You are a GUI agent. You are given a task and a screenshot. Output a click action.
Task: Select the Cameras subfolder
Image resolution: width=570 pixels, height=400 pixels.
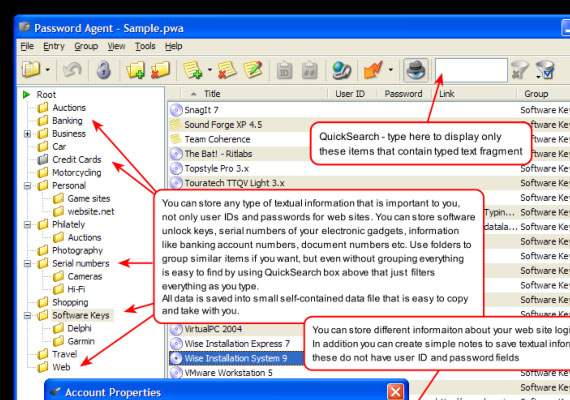(85, 276)
